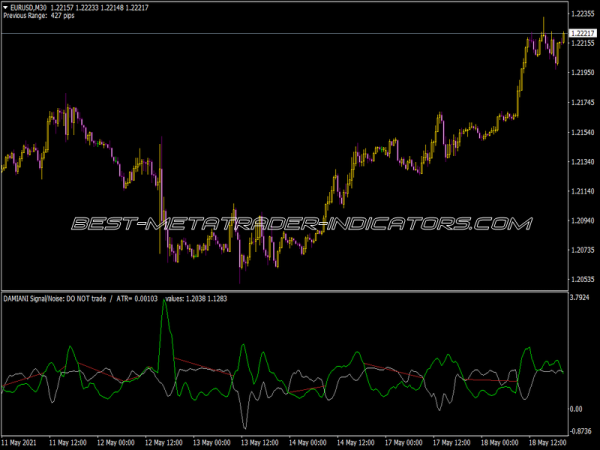Click the 11 May 2021 date label

coord(23,441)
